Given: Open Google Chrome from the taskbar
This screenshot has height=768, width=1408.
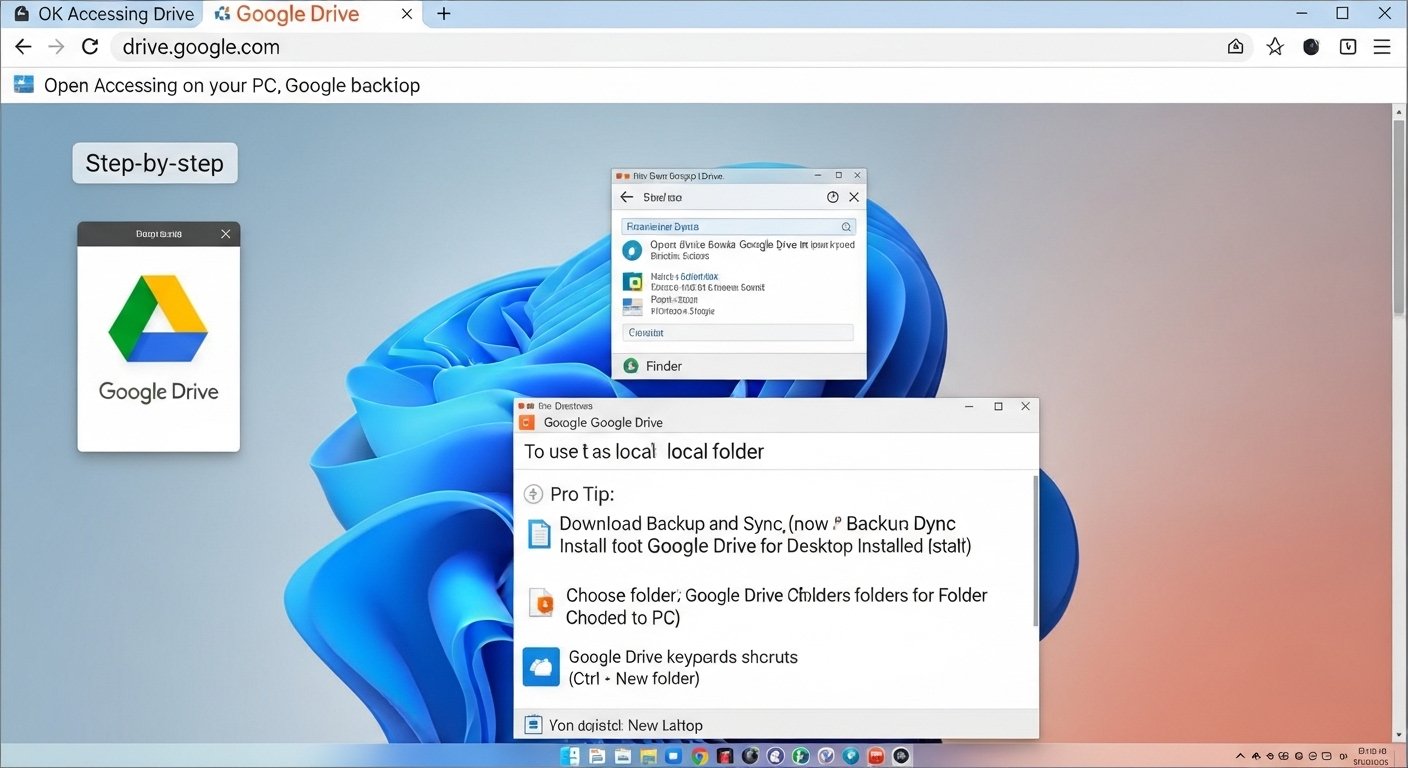Looking at the screenshot, I should click(x=699, y=756).
